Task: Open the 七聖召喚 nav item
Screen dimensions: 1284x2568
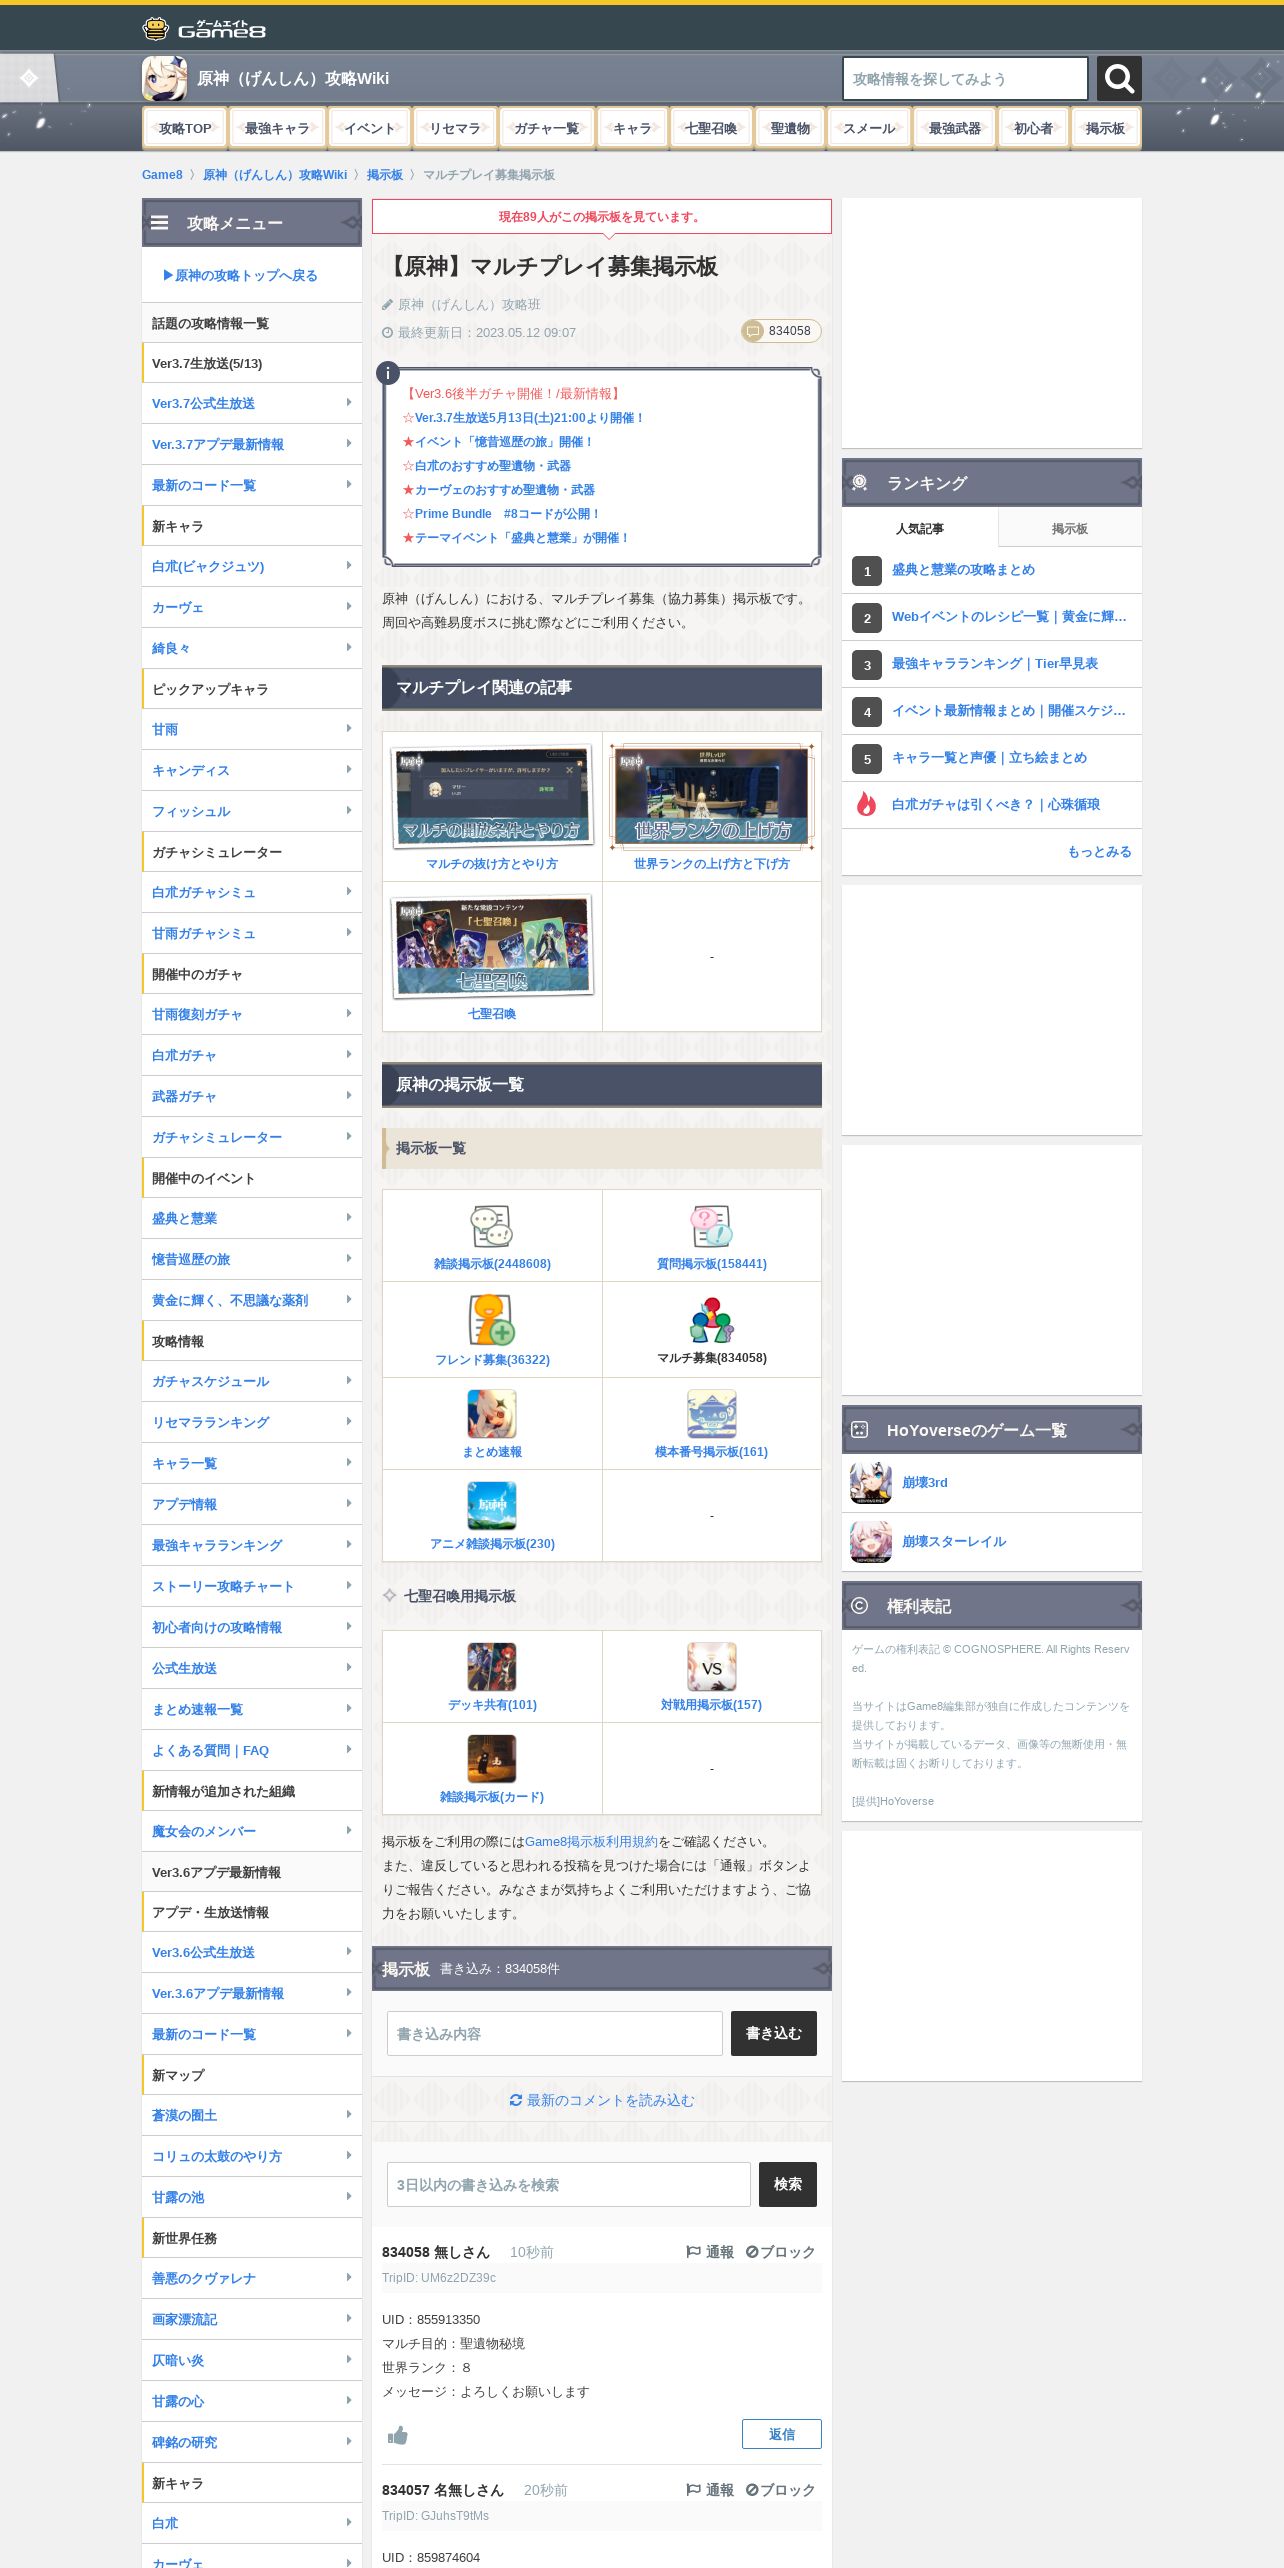Action: [711, 128]
